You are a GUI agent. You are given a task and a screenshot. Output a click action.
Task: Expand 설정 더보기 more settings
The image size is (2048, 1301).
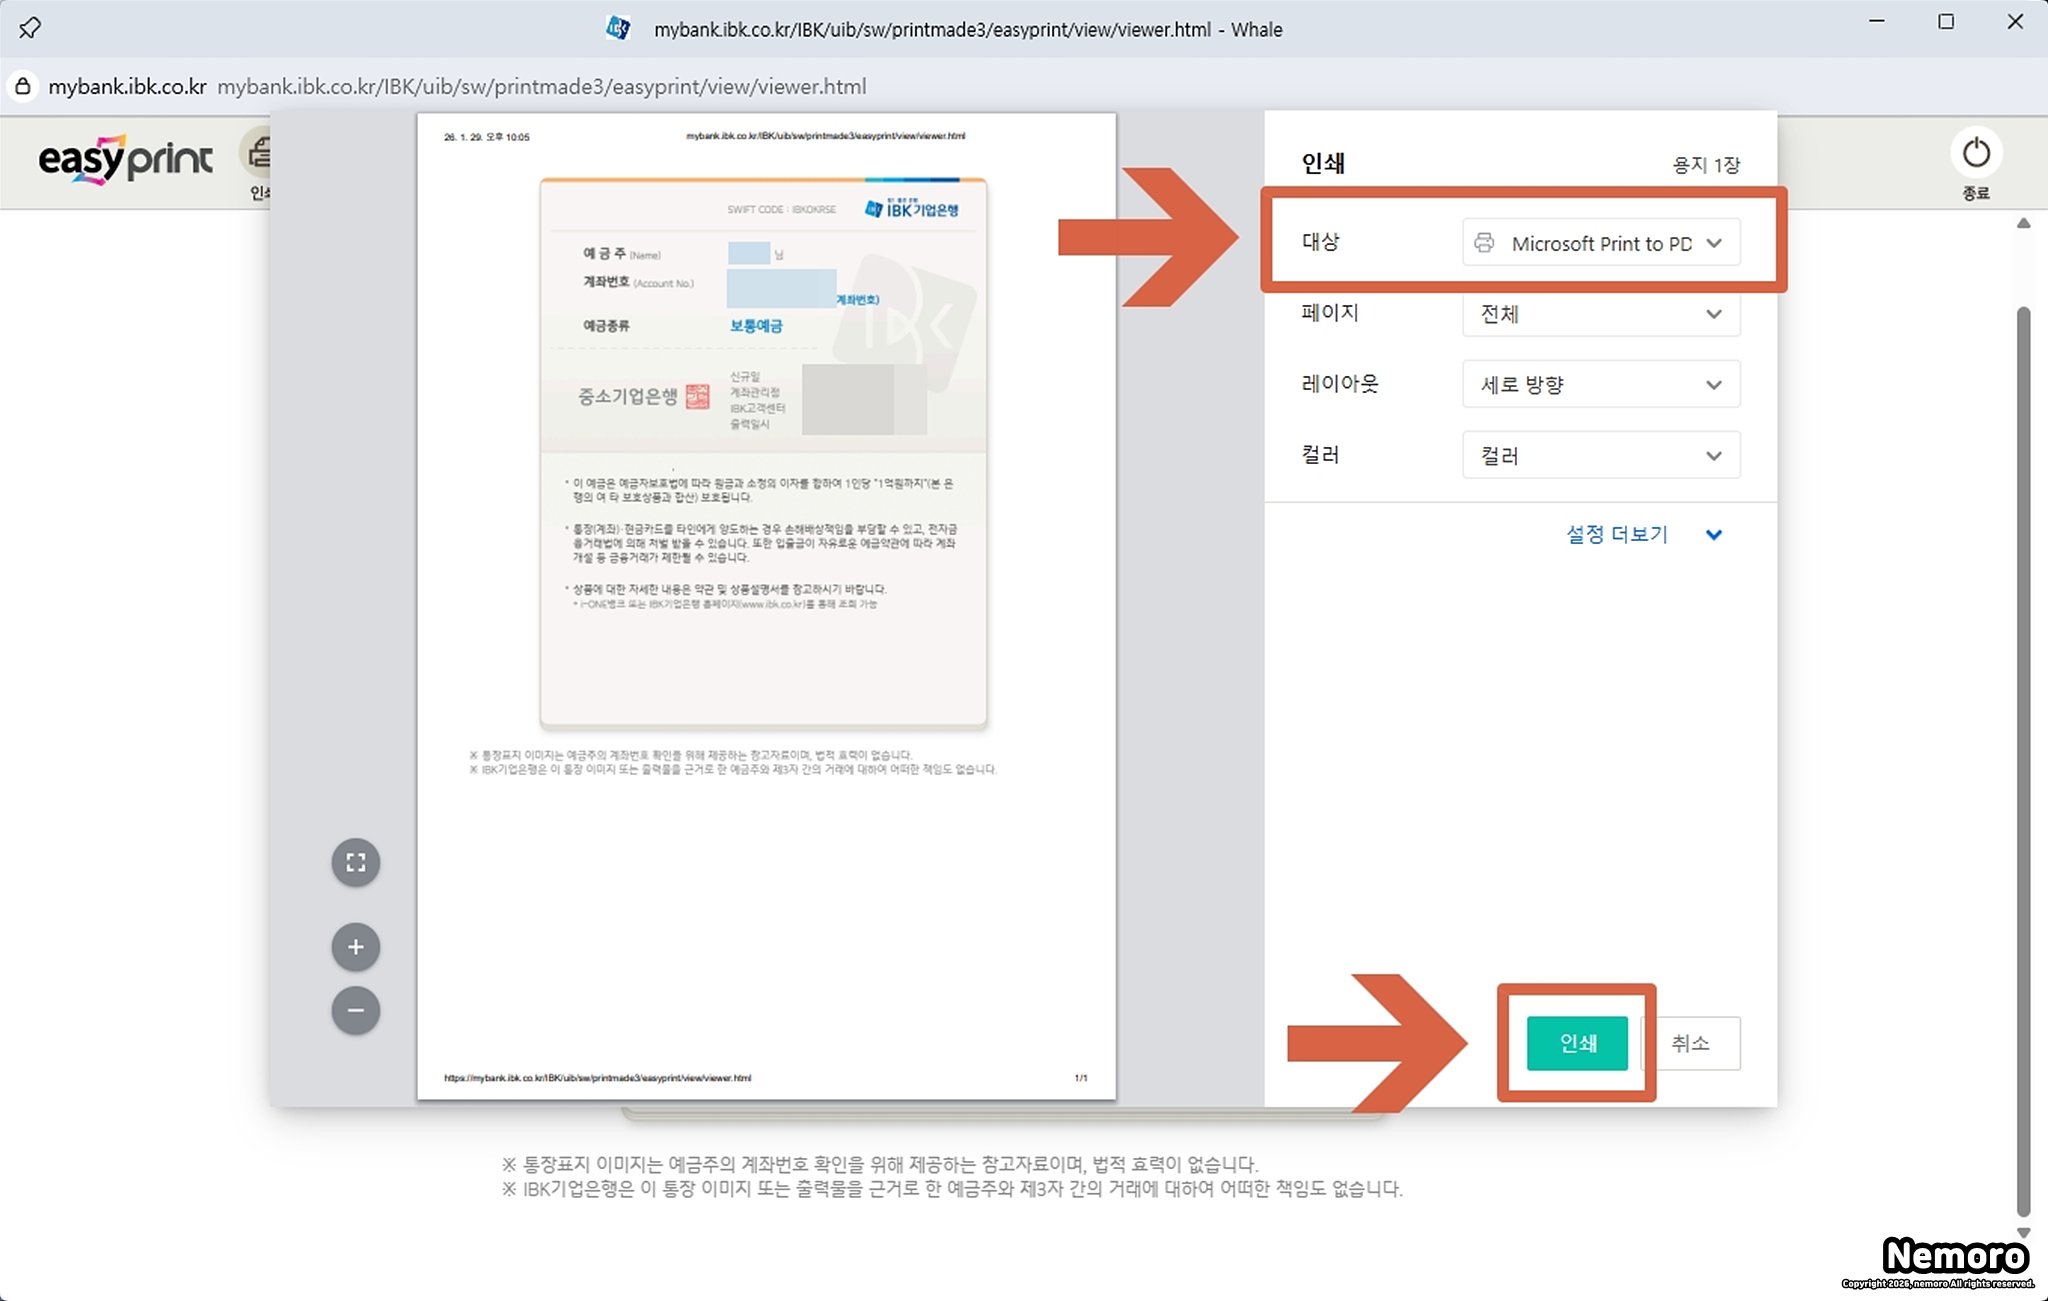[1642, 535]
